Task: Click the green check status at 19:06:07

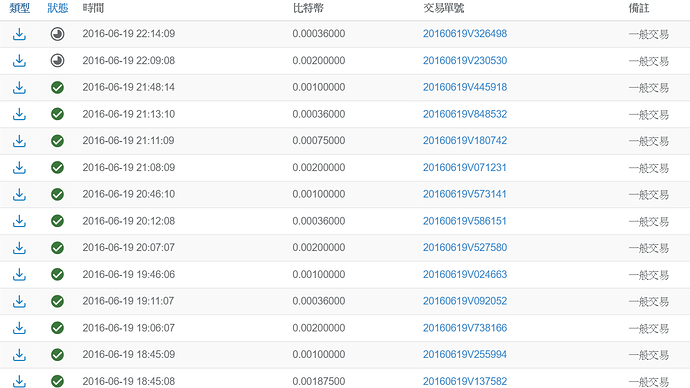Action: (x=57, y=328)
